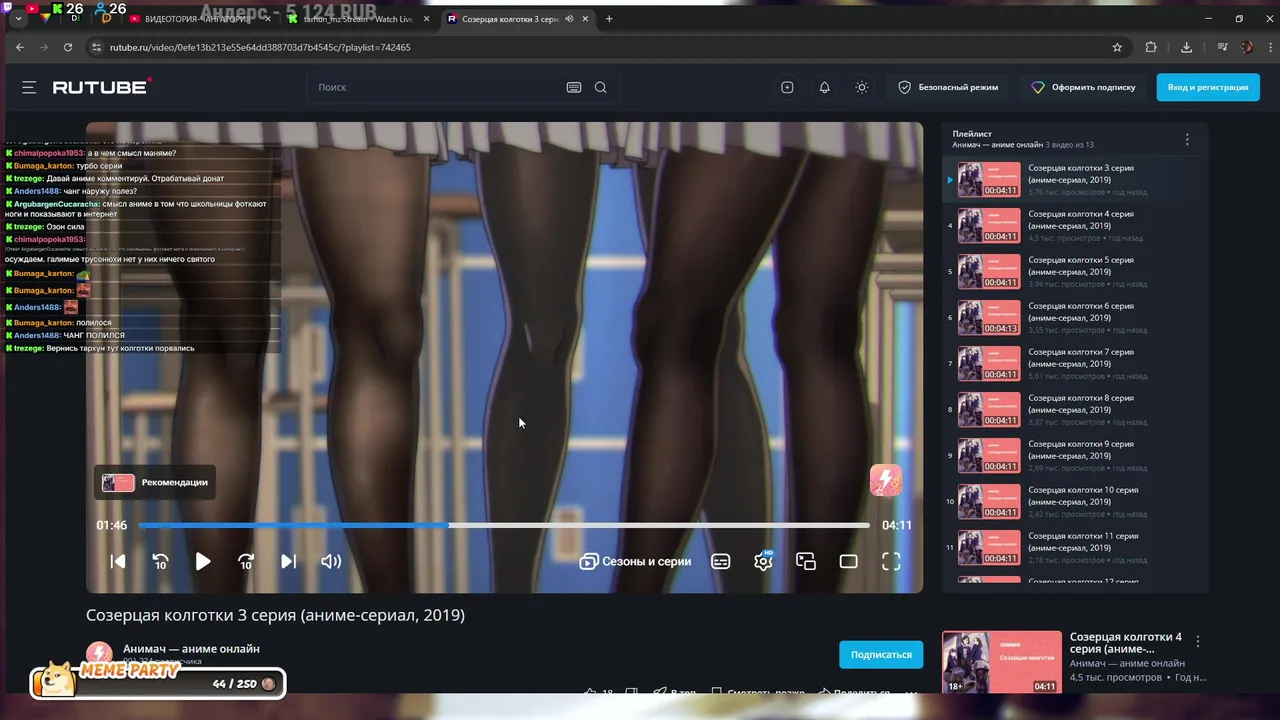Select Созерцая колготки 6 серия in playlist
This screenshot has height=720, width=1280.
point(1075,317)
